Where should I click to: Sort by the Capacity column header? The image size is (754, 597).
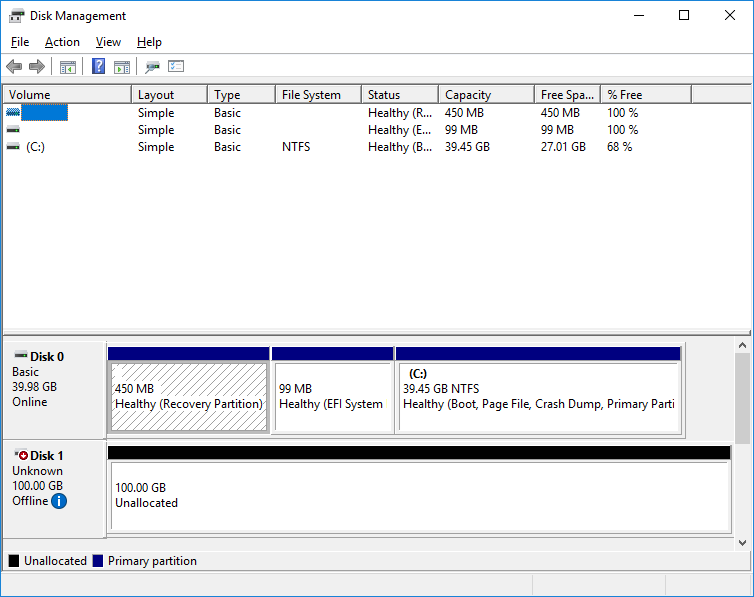pos(487,95)
